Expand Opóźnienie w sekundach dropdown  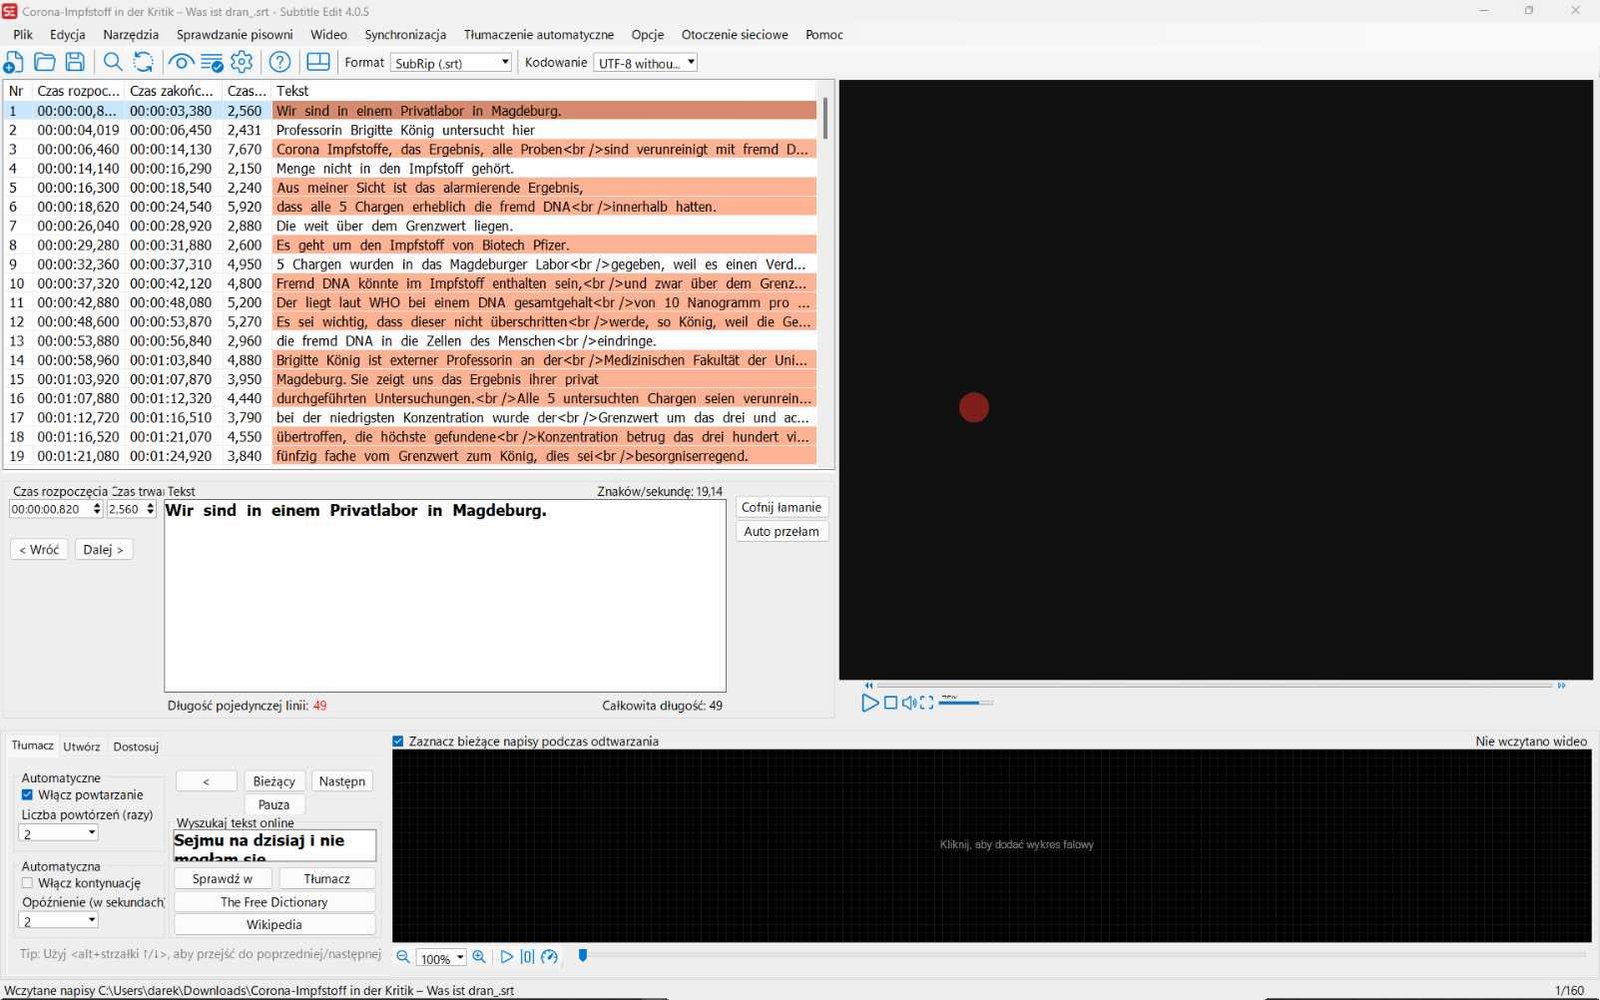(59, 921)
